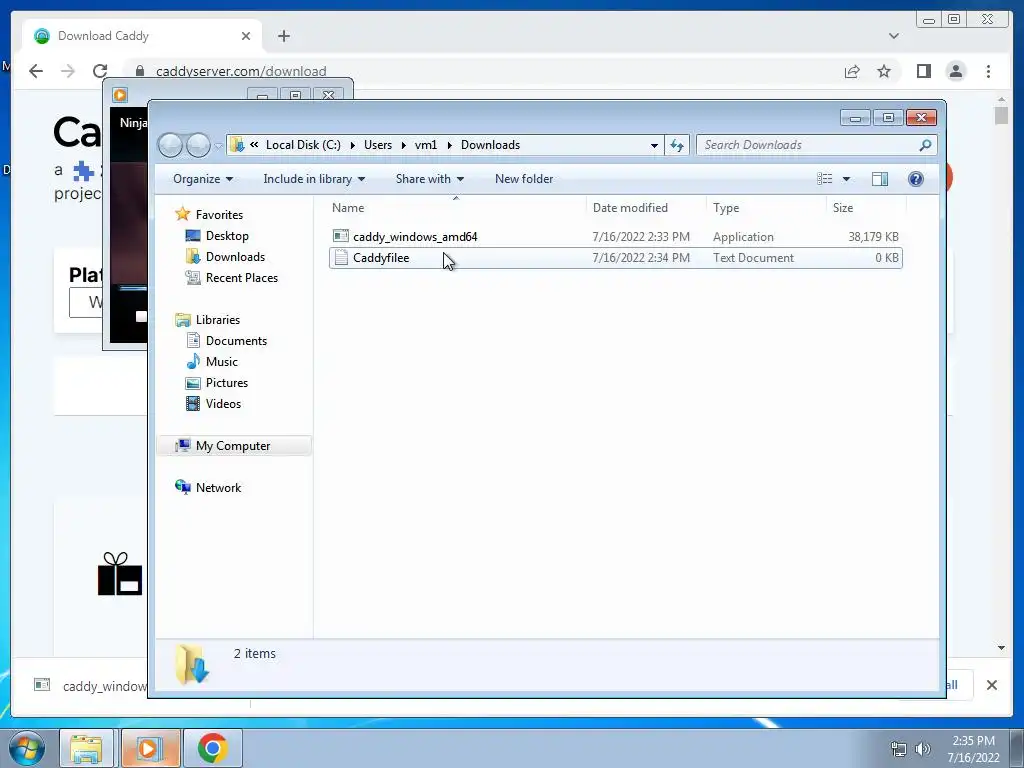Open the address bar history dropdown
Screen dimensions: 1024x768
pyautogui.click(x=654, y=146)
